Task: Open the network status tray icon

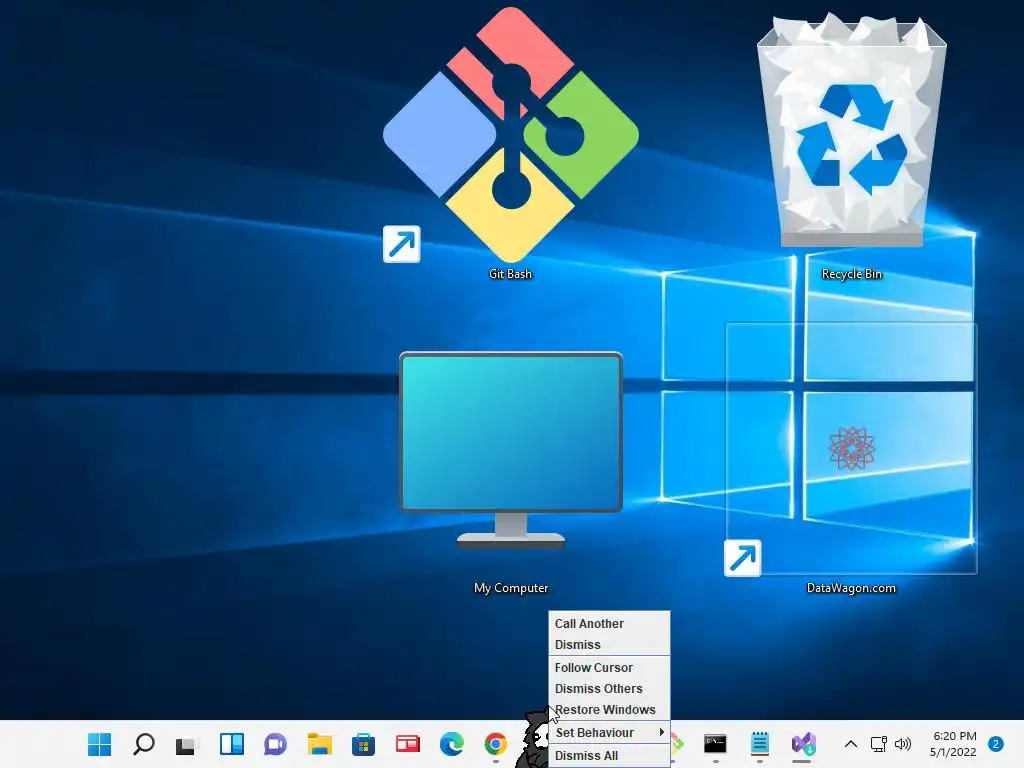Action: click(x=879, y=744)
